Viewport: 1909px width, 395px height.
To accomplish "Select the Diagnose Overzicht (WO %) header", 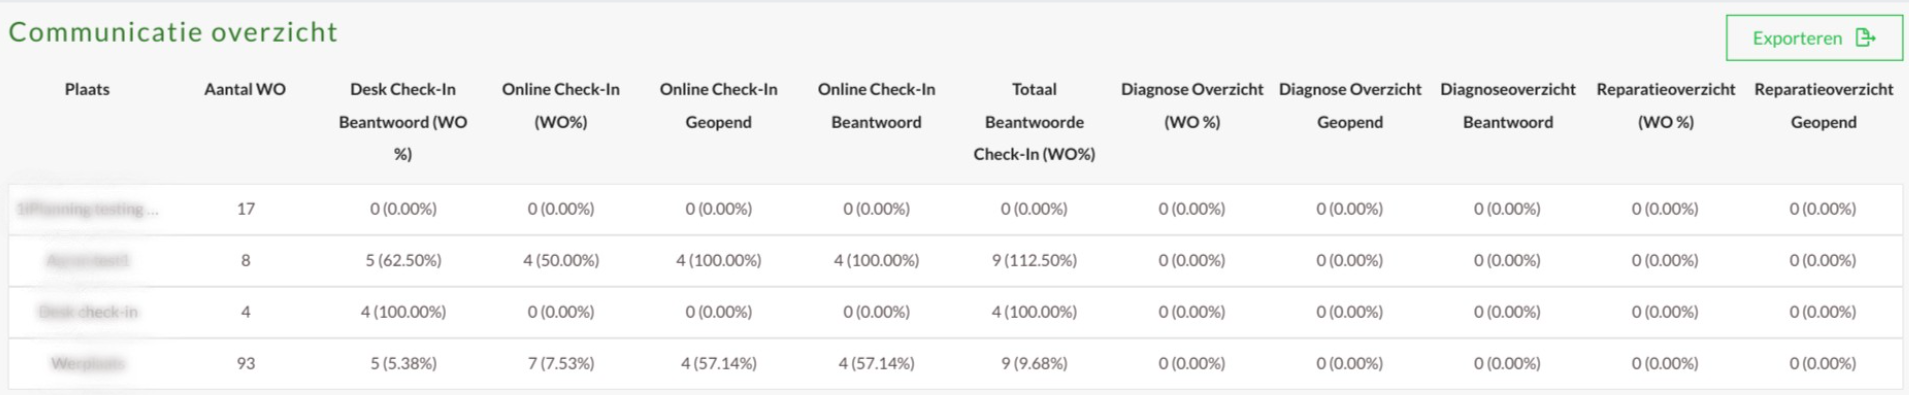I will click(x=1192, y=105).
